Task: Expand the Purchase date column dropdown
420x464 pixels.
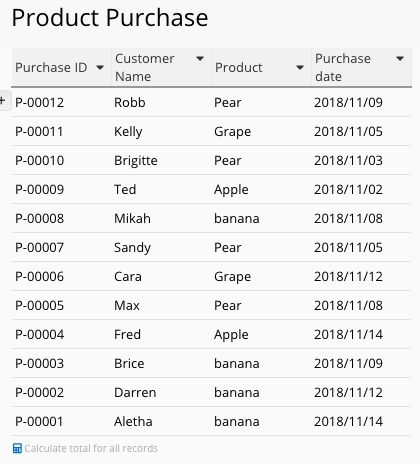Action: (400, 59)
